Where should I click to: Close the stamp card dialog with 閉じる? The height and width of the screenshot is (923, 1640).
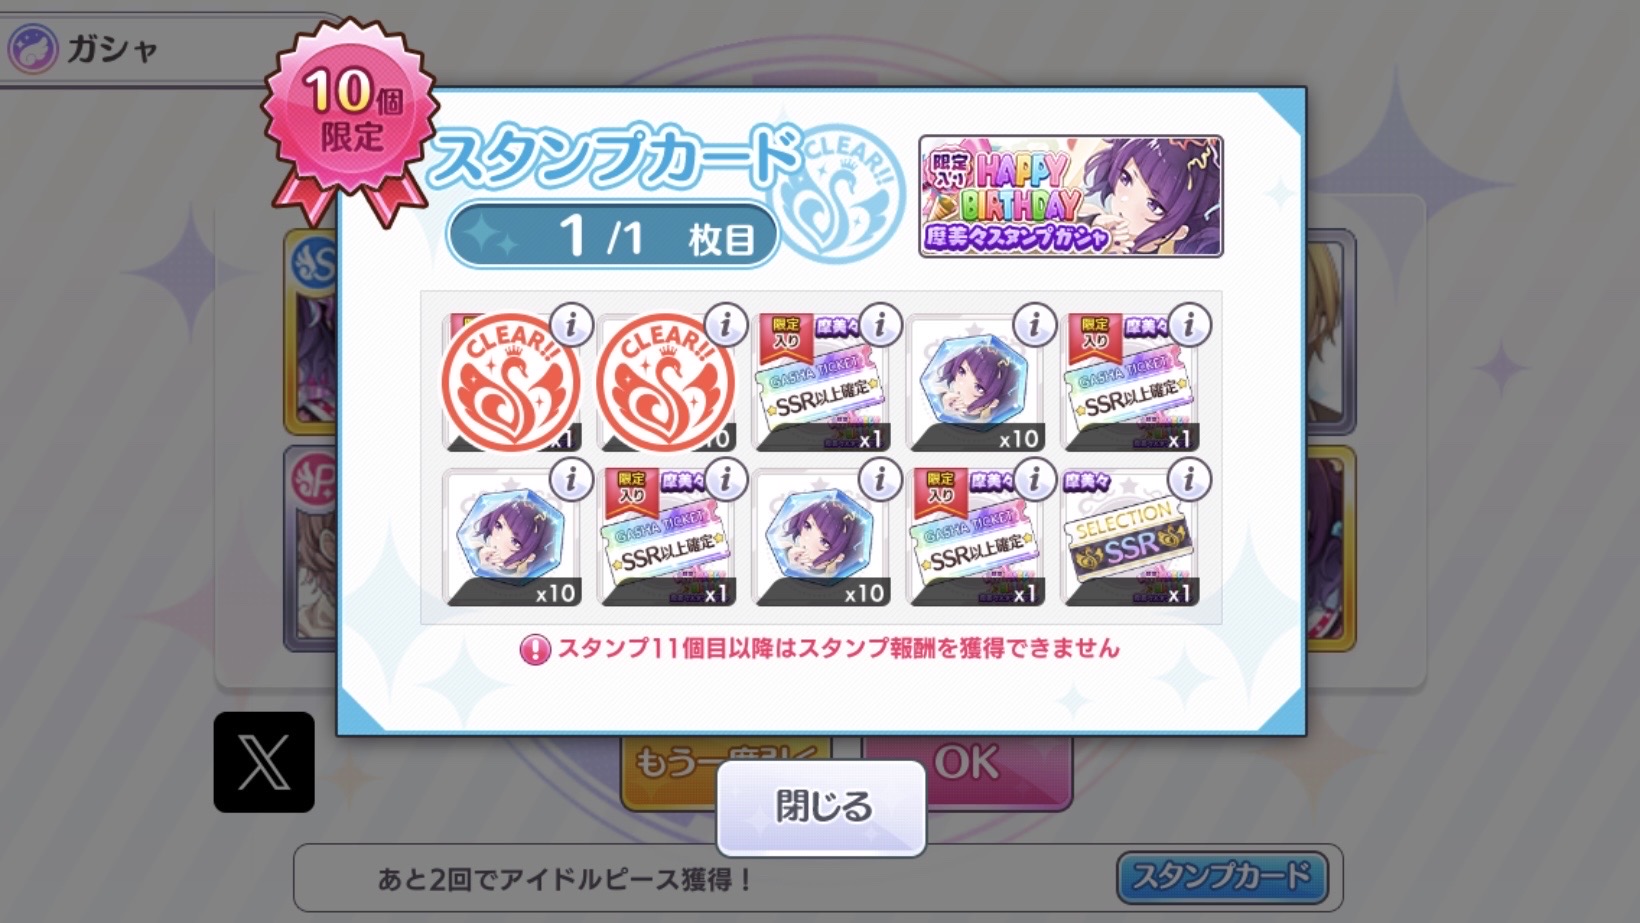click(x=821, y=807)
